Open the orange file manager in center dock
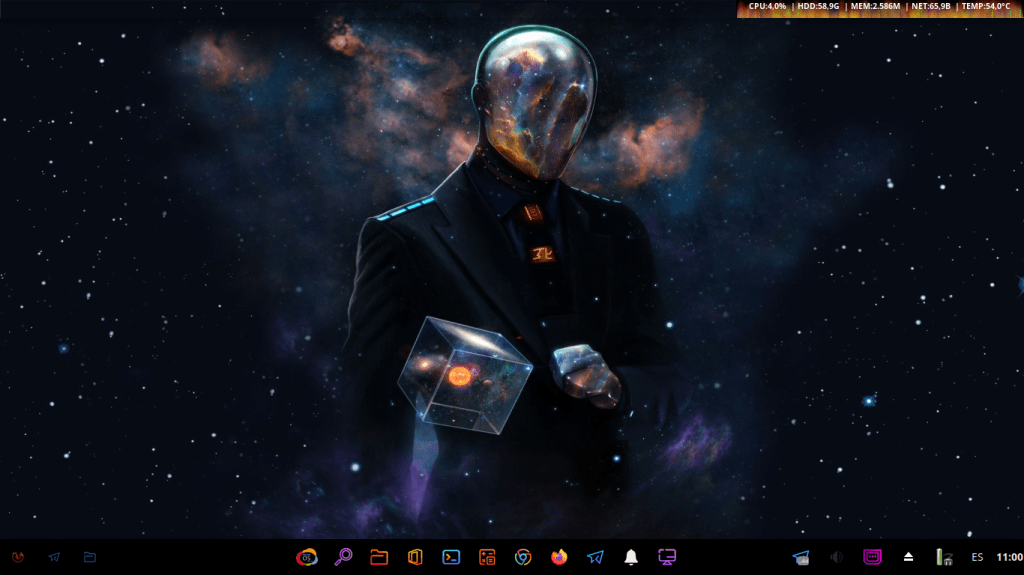The width and height of the screenshot is (1024, 575). [x=379, y=557]
